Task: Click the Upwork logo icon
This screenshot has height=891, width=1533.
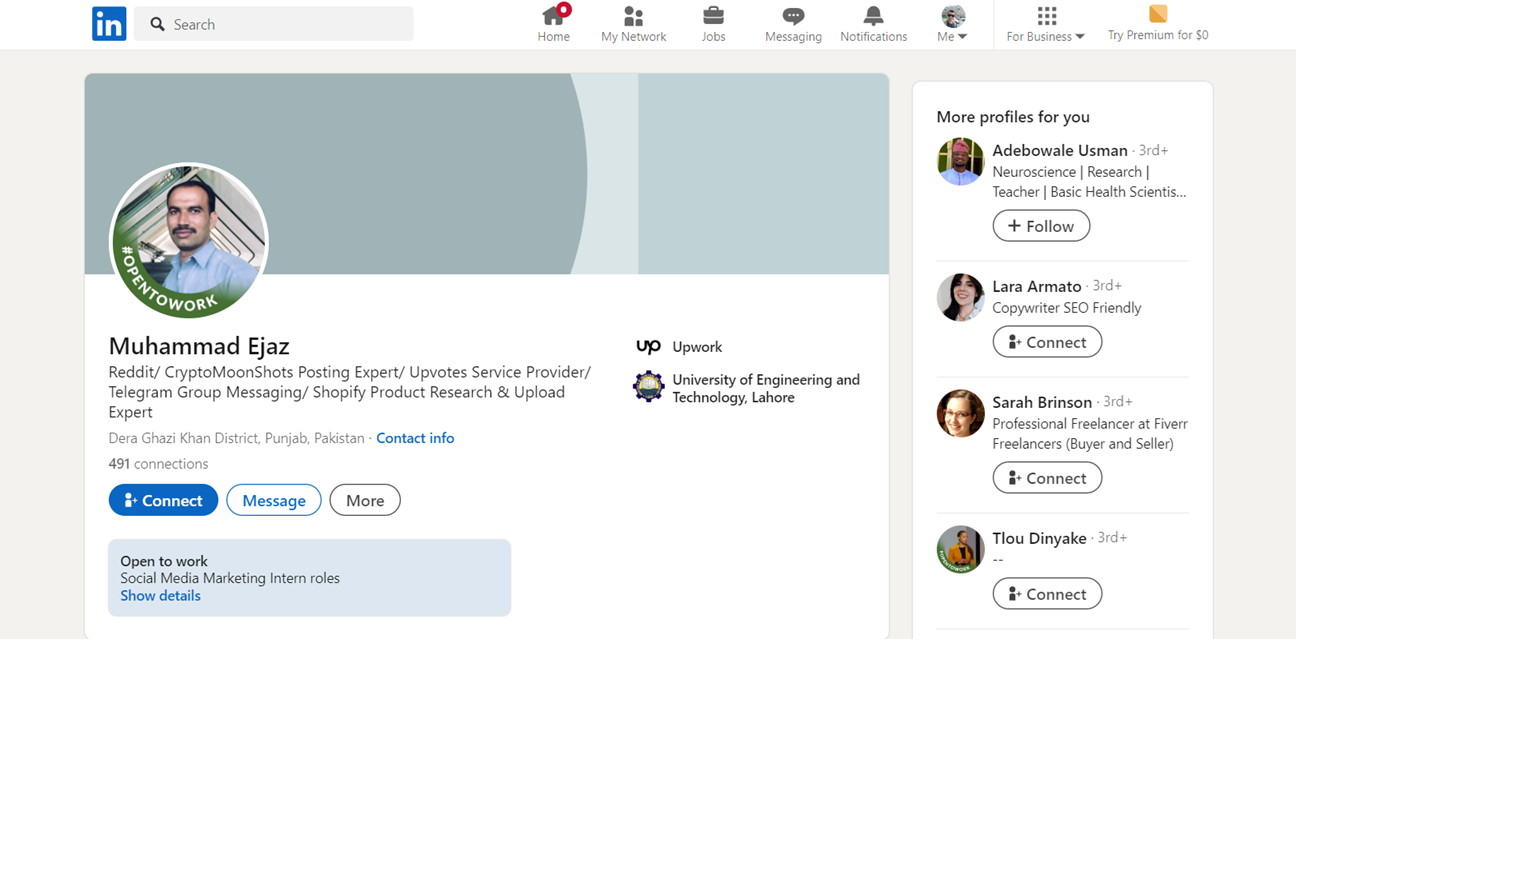Action: point(648,347)
